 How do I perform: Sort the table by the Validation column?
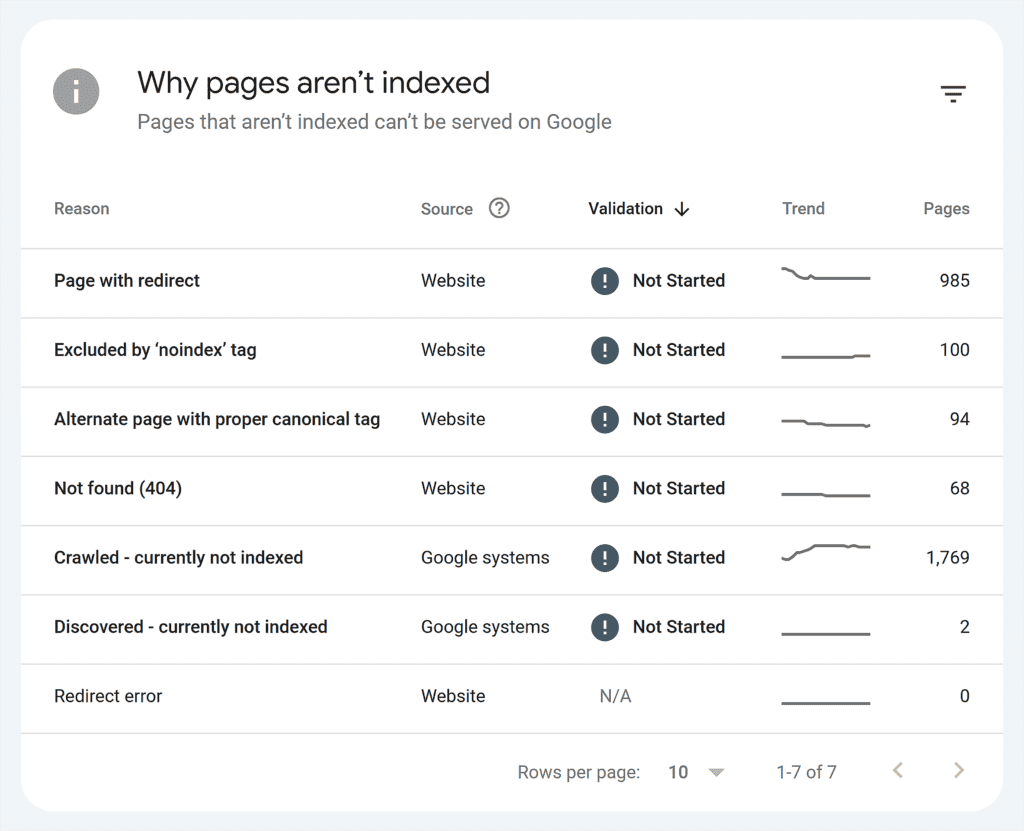coord(626,208)
